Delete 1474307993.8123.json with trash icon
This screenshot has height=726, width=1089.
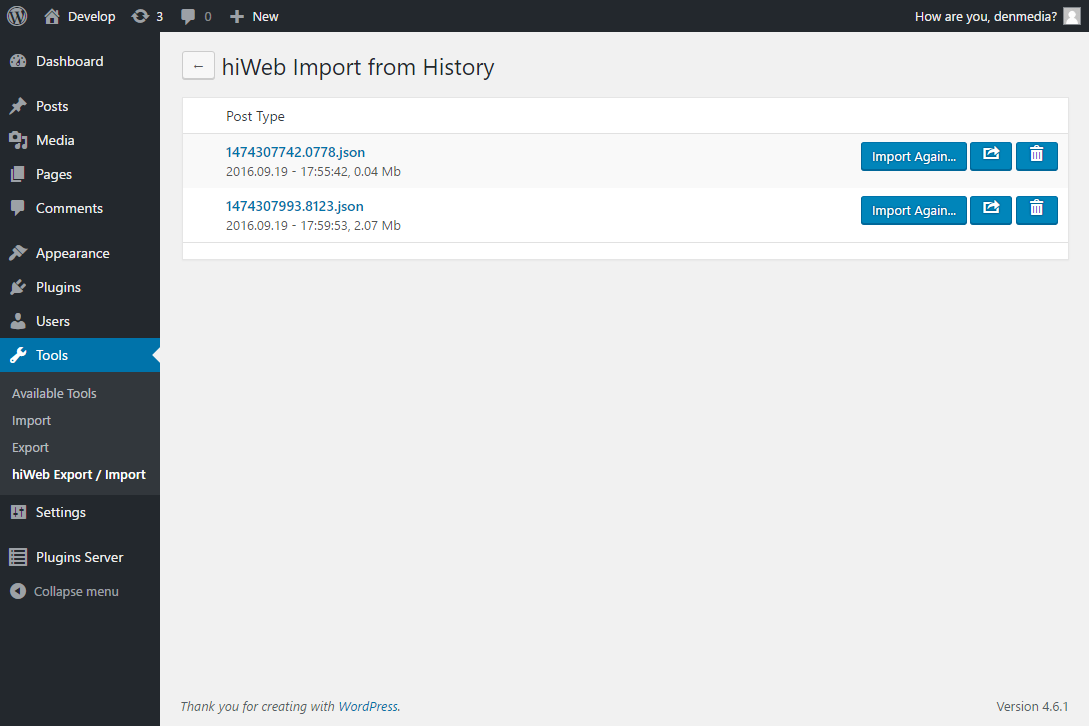point(1036,211)
